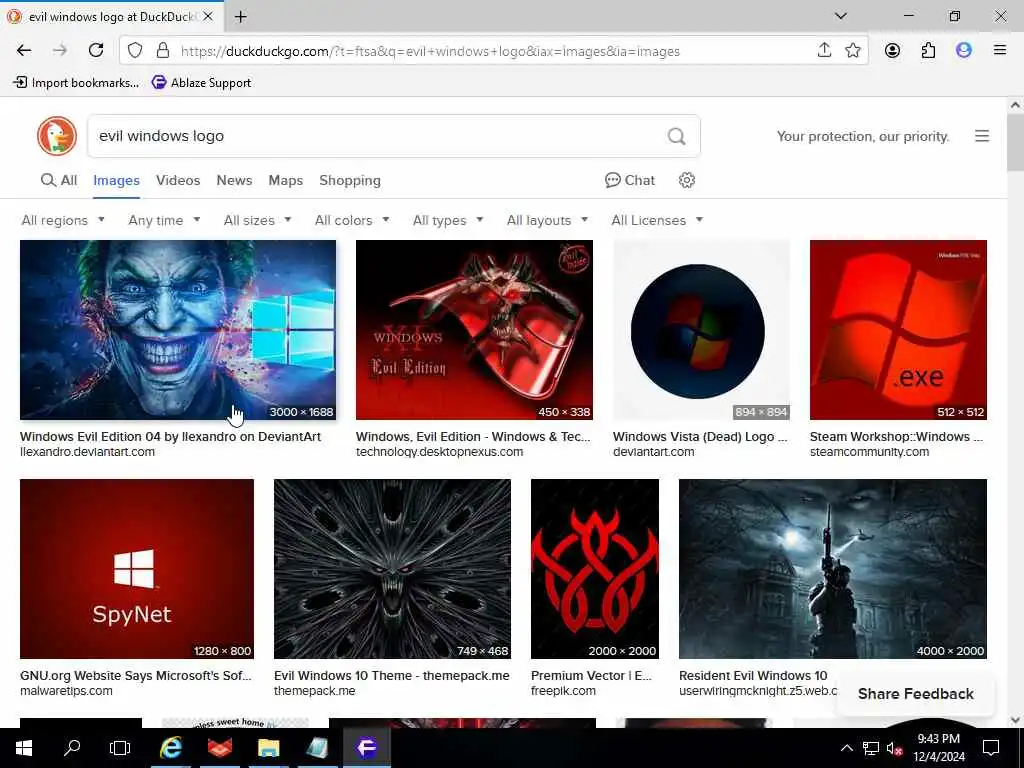1024x768 pixels.
Task: Click steamcommunity.com source link
Action: (869, 452)
